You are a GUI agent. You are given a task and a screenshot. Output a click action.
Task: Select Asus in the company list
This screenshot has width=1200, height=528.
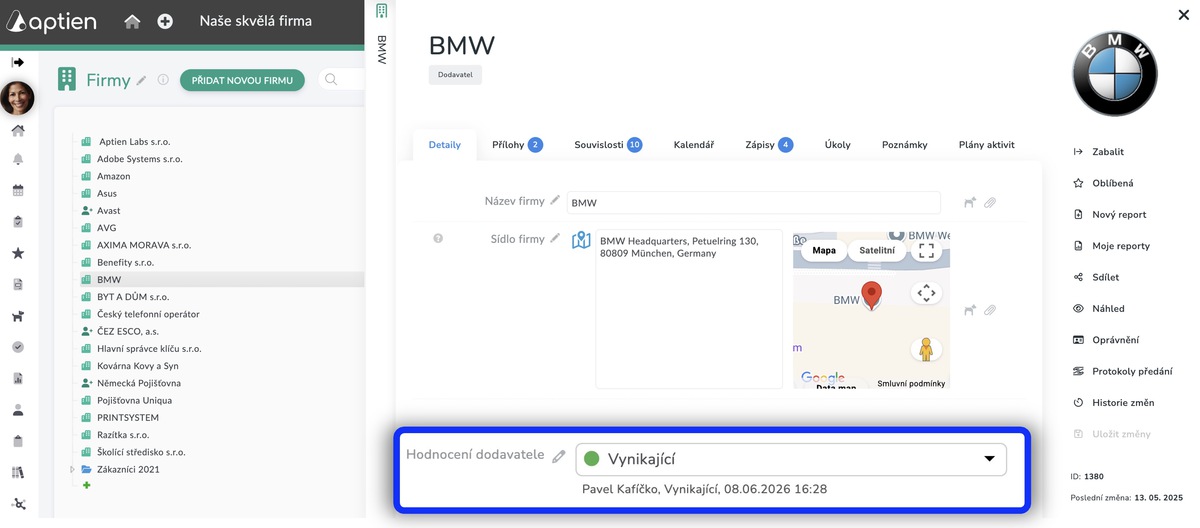coord(106,193)
